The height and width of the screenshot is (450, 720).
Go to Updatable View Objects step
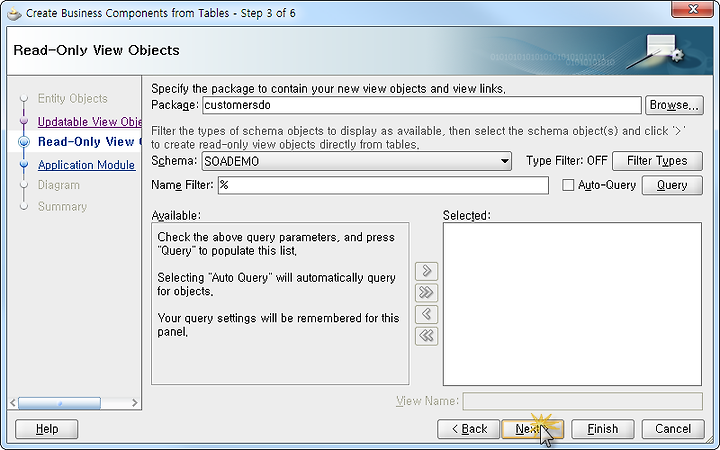point(90,122)
